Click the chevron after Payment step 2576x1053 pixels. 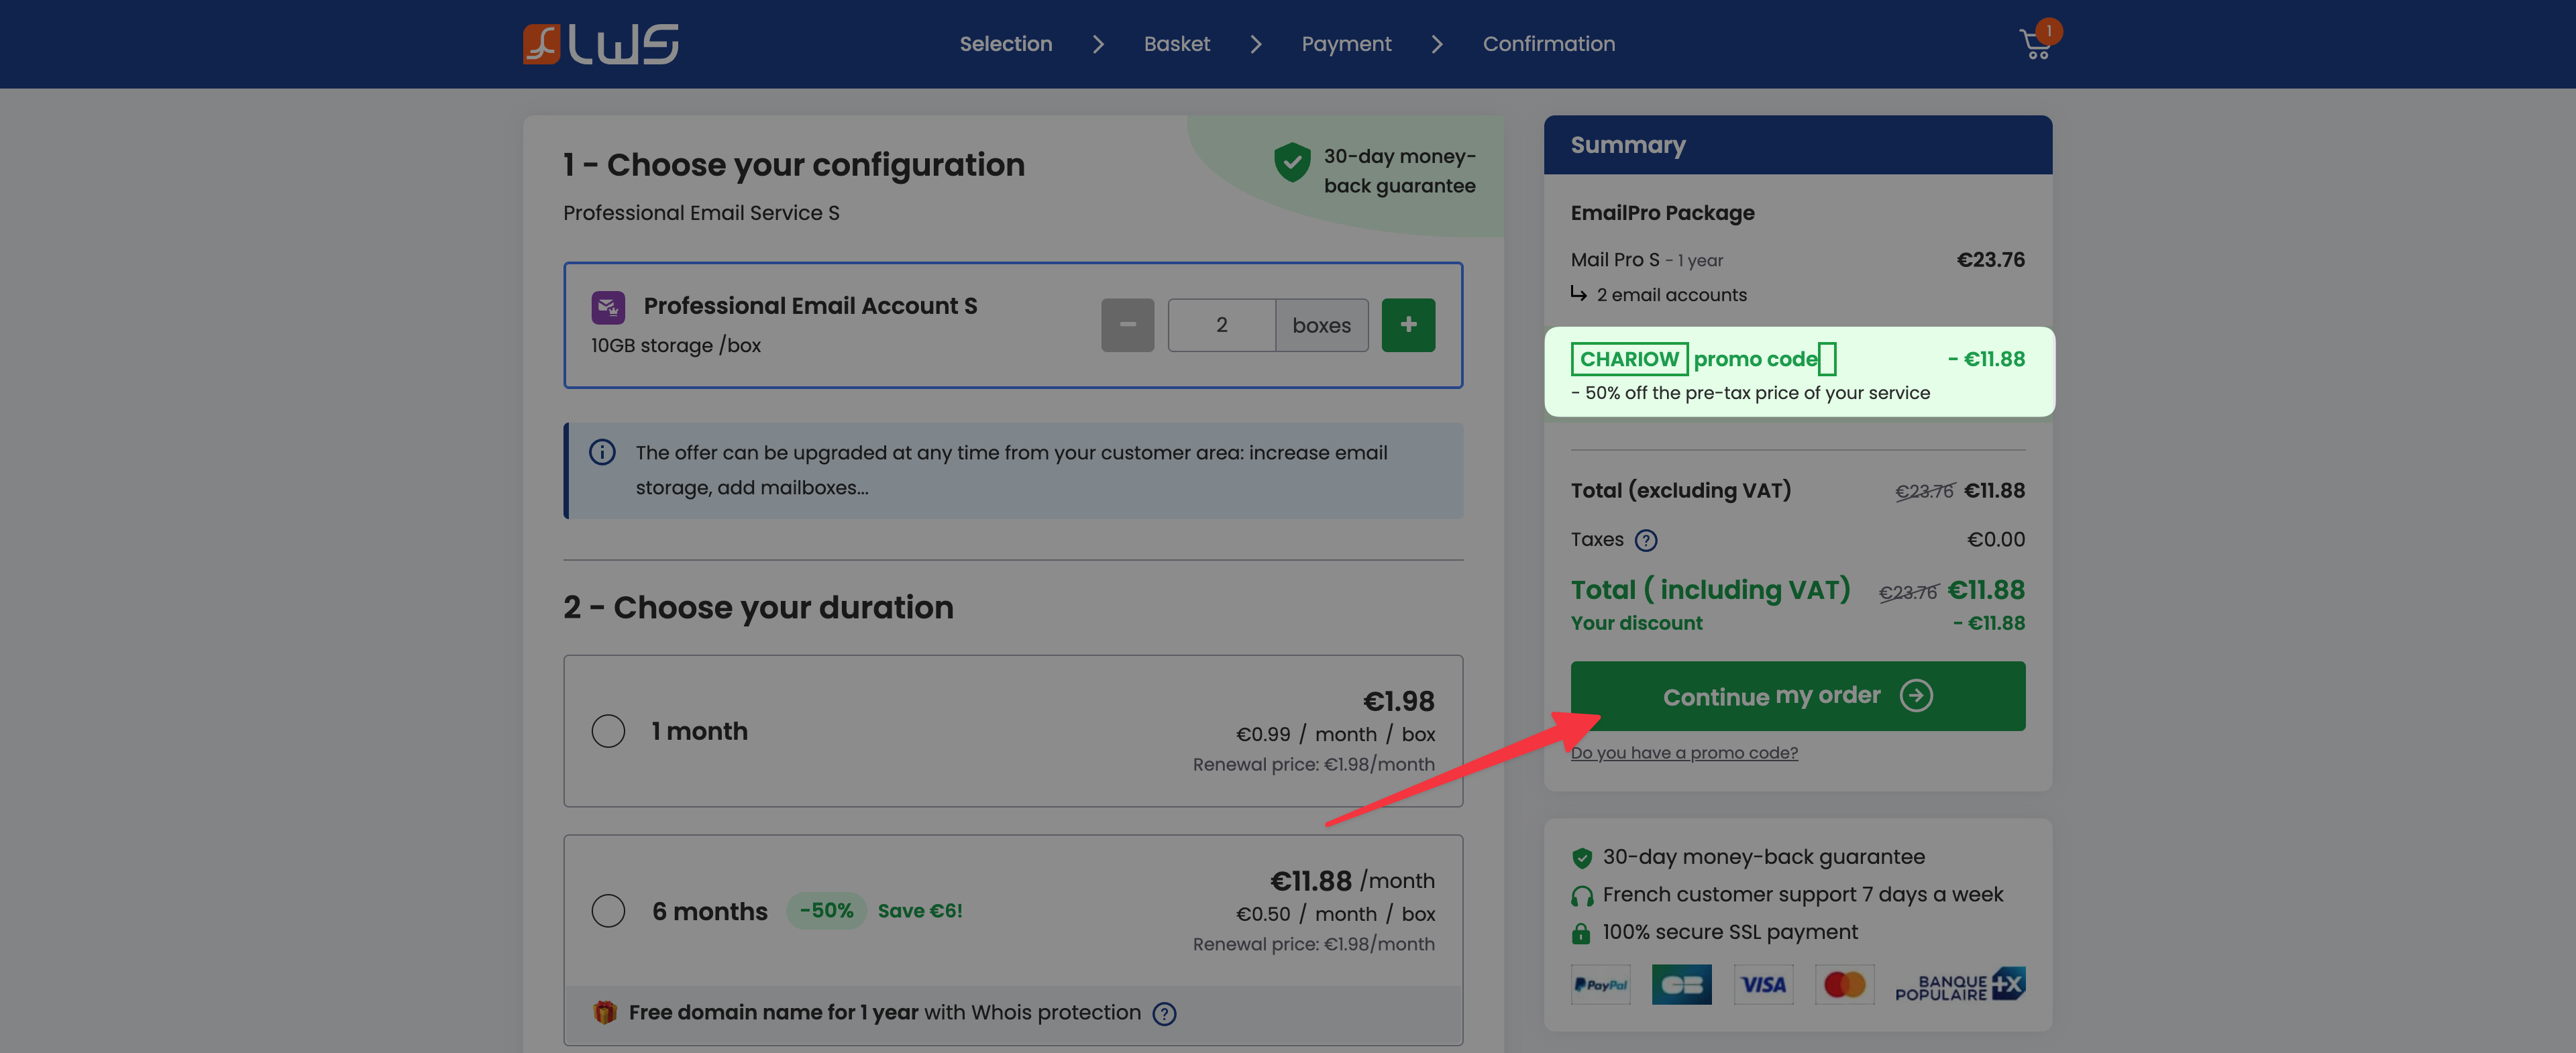[x=1437, y=44]
